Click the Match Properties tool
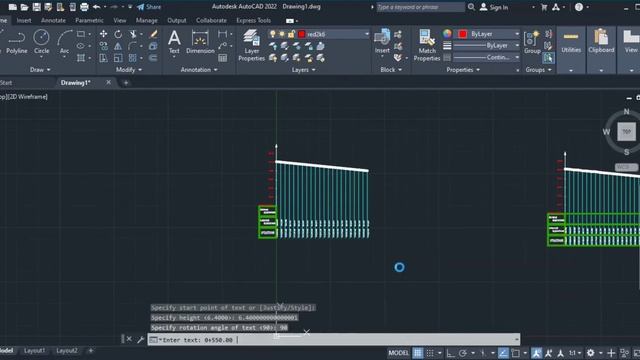The image size is (640, 360). point(427,45)
